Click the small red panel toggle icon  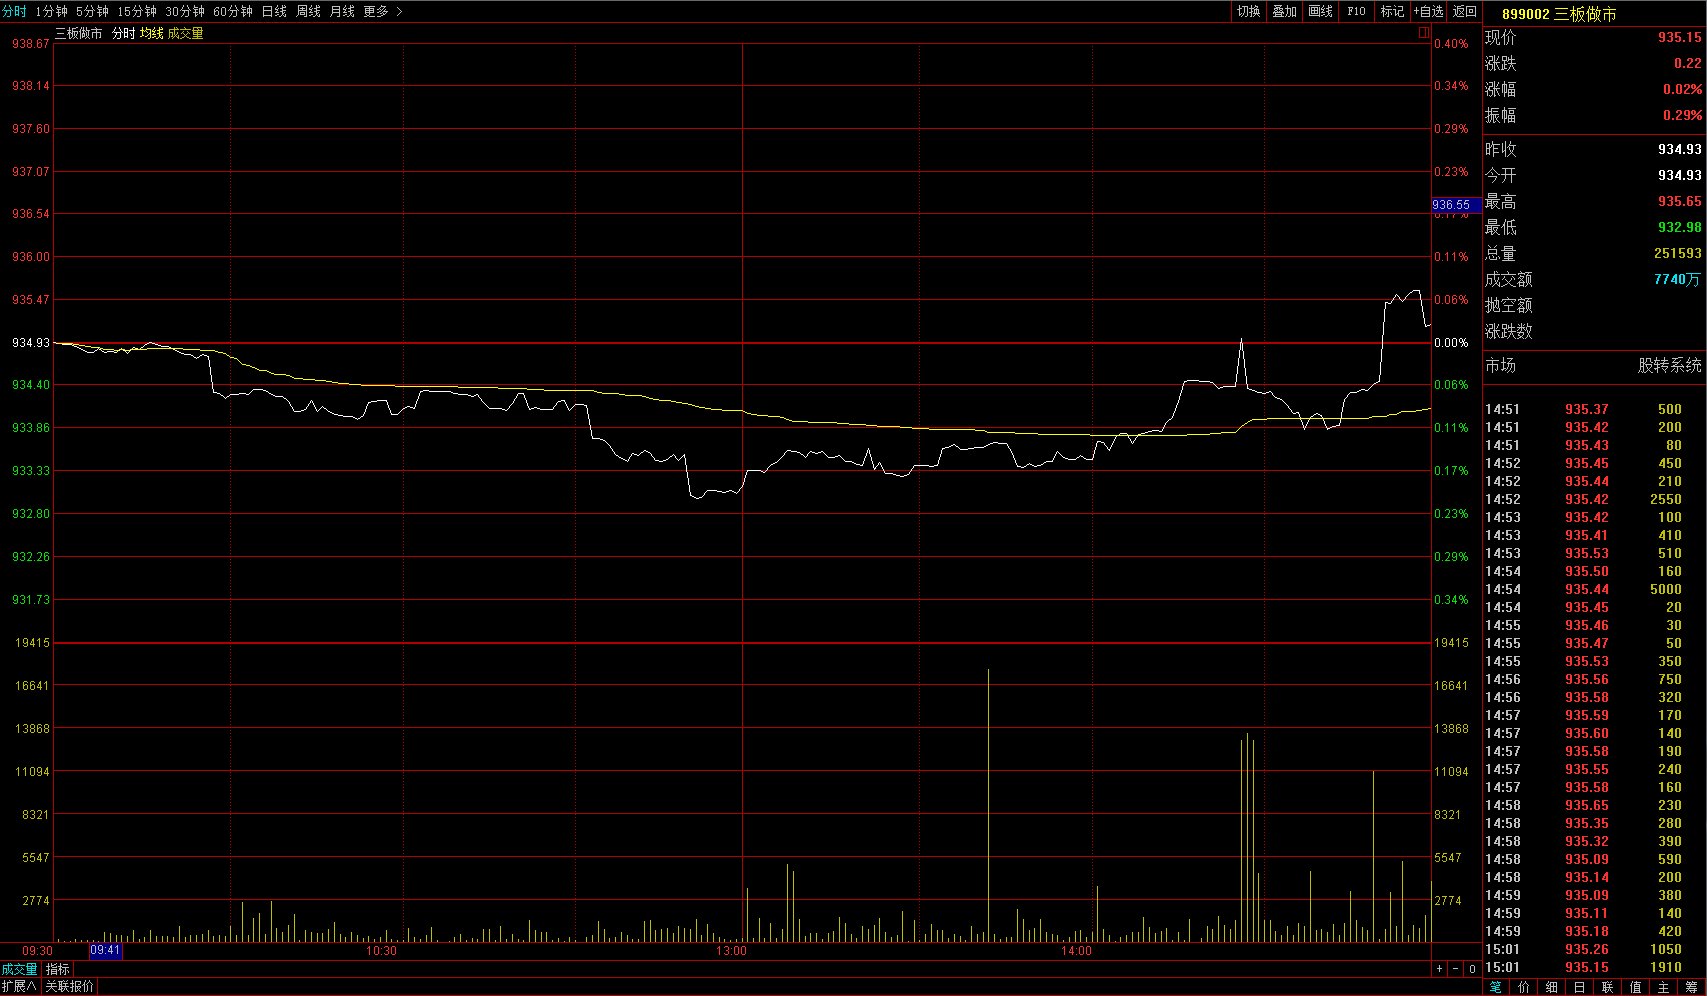click(x=1424, y=33)
